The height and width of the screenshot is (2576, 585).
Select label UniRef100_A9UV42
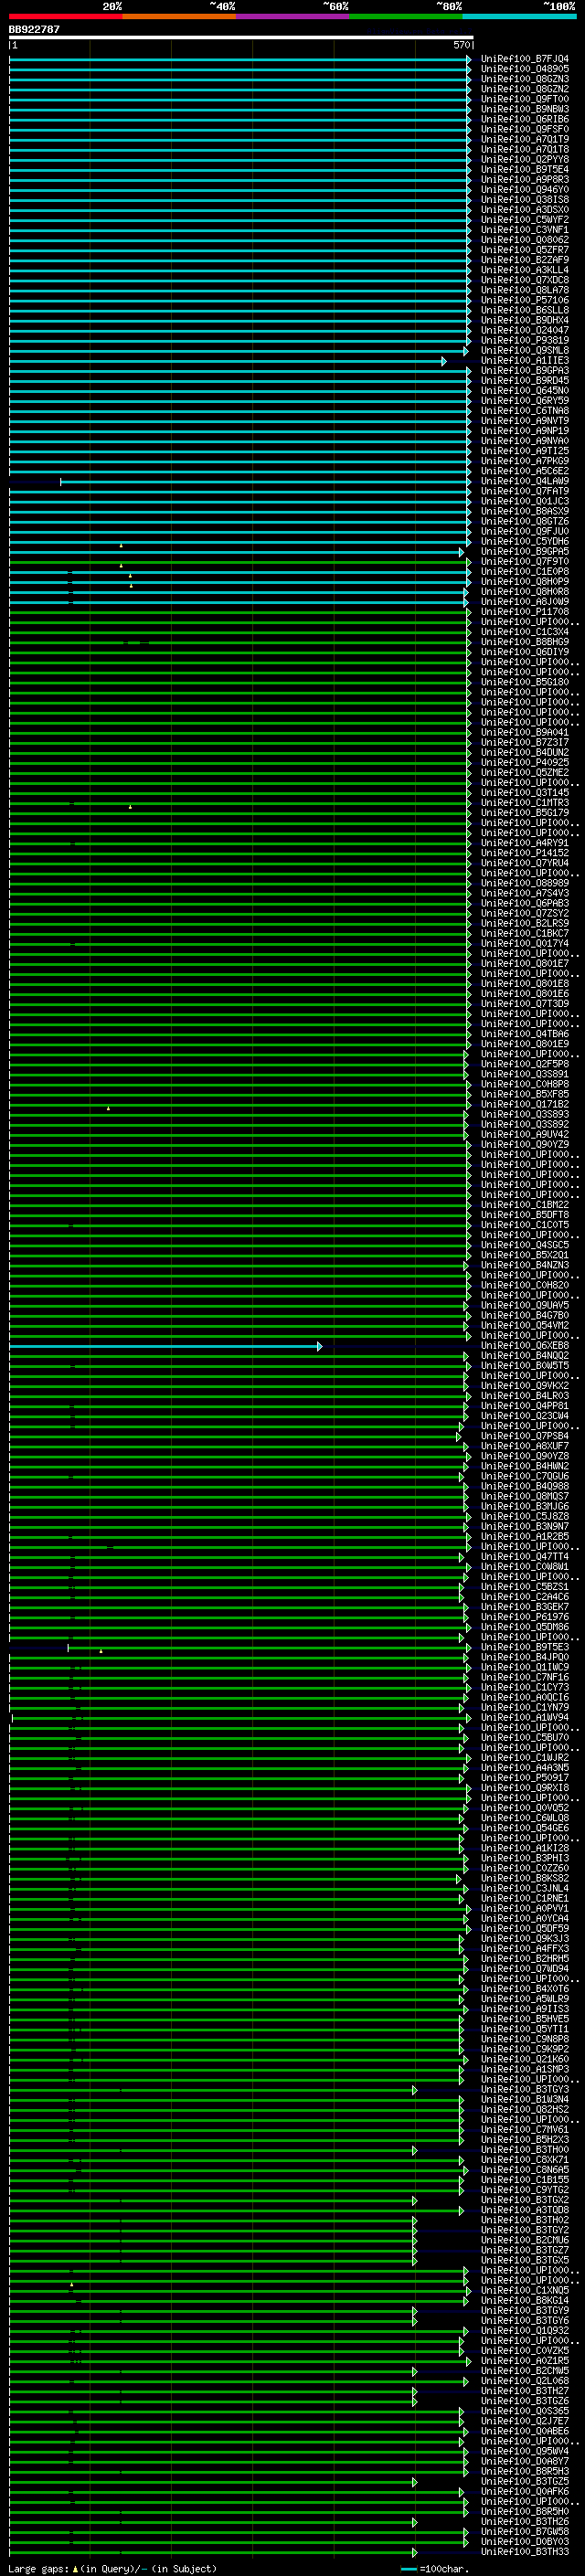[525, 1135]
